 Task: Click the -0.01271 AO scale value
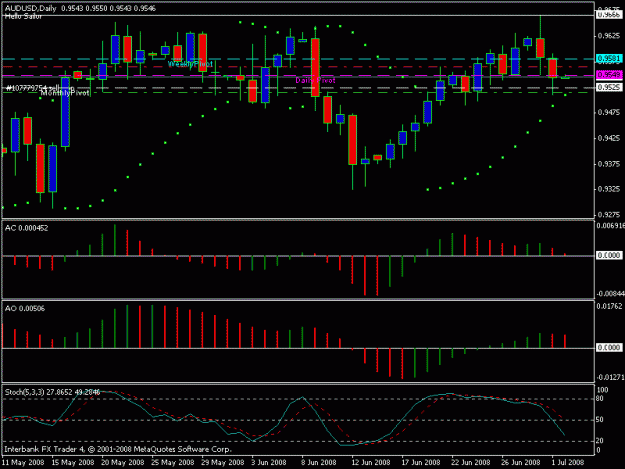(610, 377)
